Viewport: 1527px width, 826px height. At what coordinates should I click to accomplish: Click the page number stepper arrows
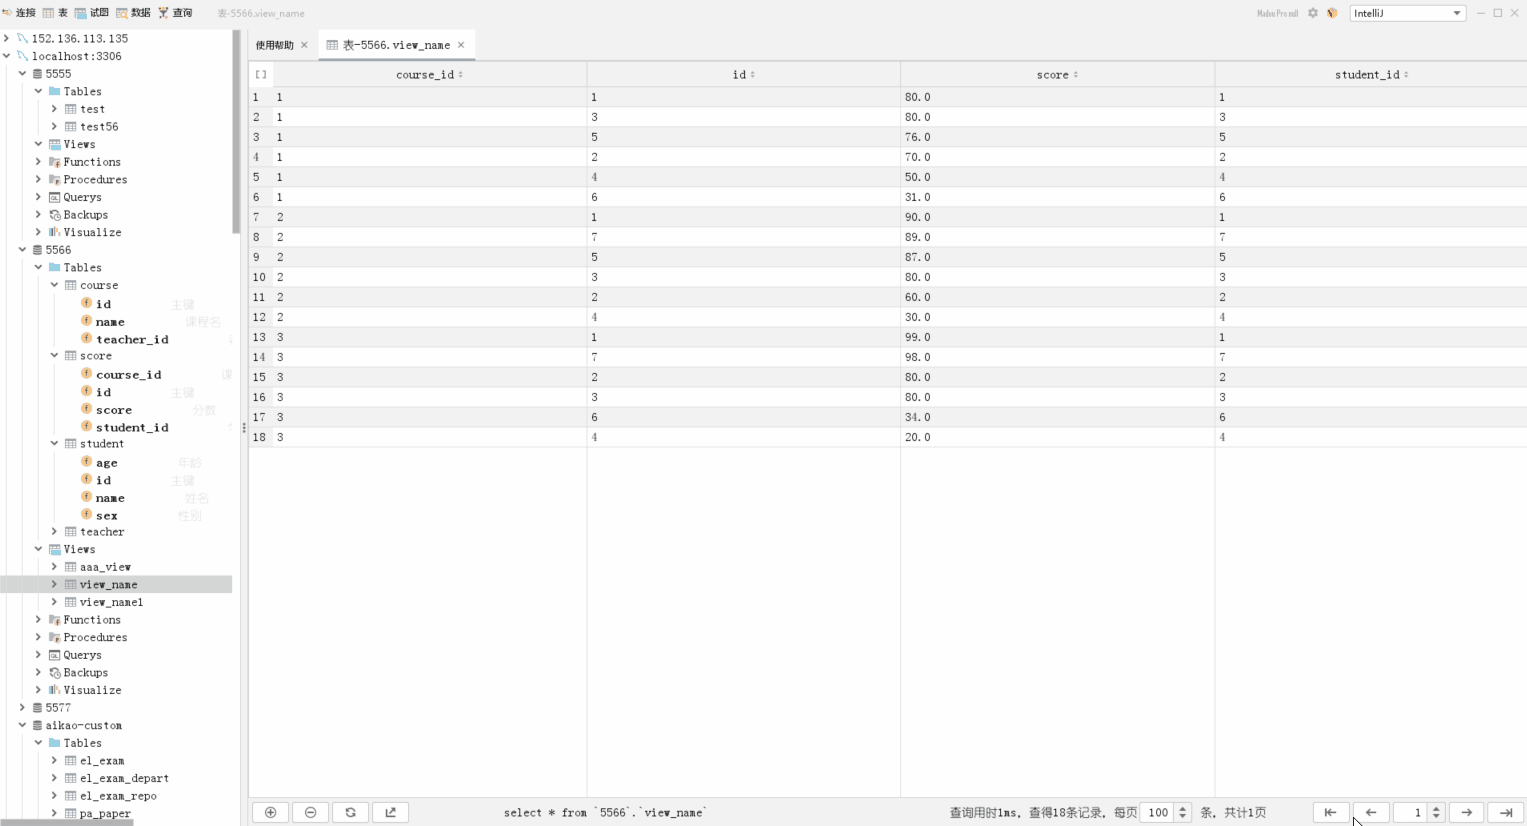click(x=1436, y=812)
